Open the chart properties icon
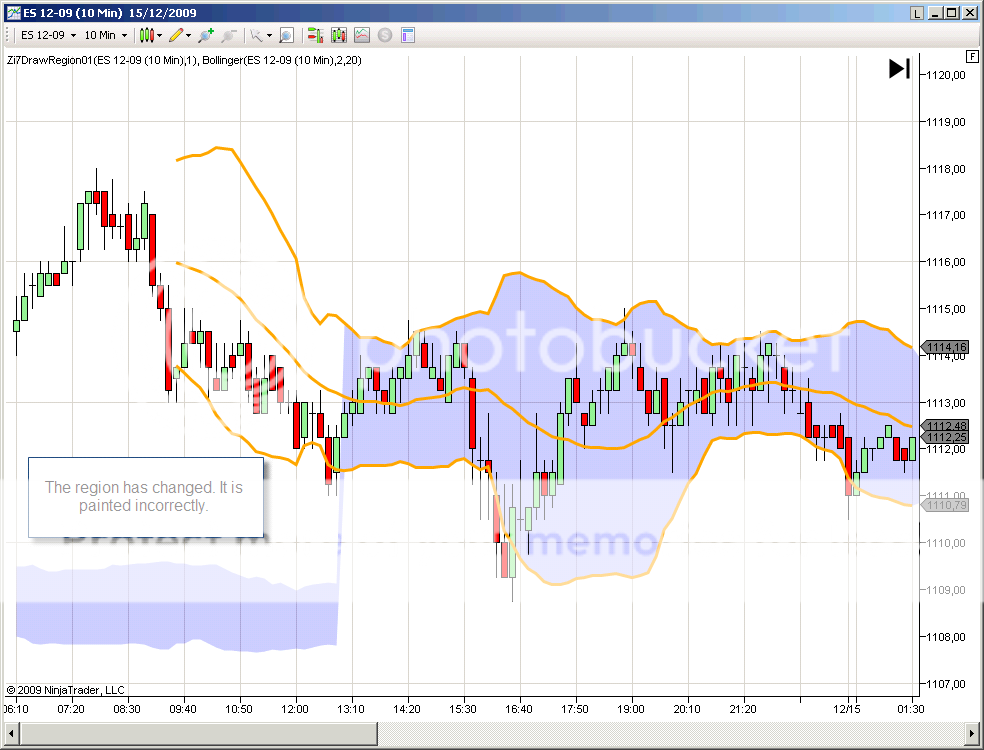984x750 pixels. 408,35
